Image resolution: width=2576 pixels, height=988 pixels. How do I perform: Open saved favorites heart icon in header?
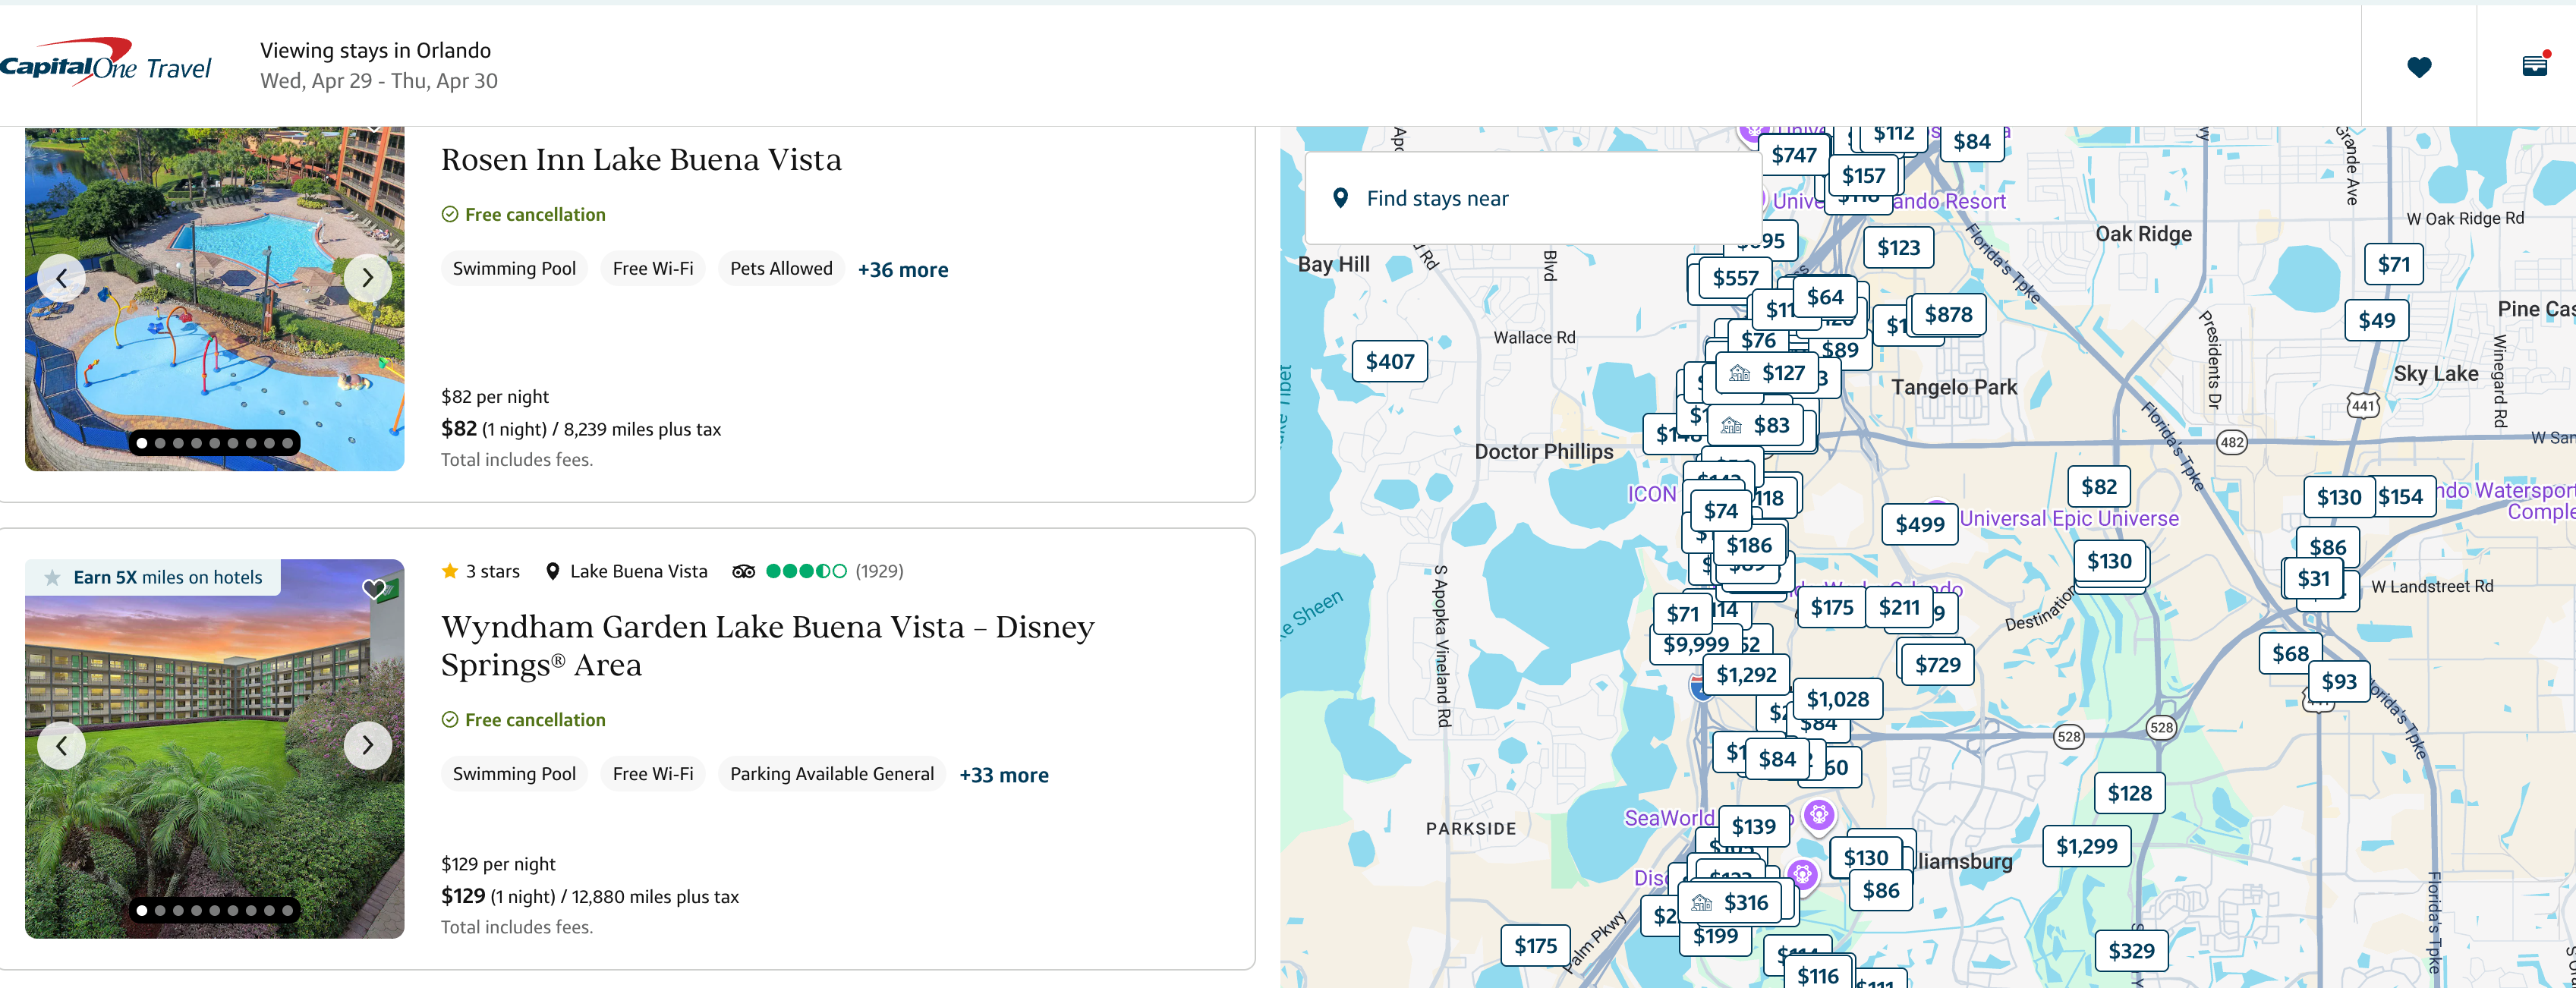pyautogui.click(x=2418, y=67)
